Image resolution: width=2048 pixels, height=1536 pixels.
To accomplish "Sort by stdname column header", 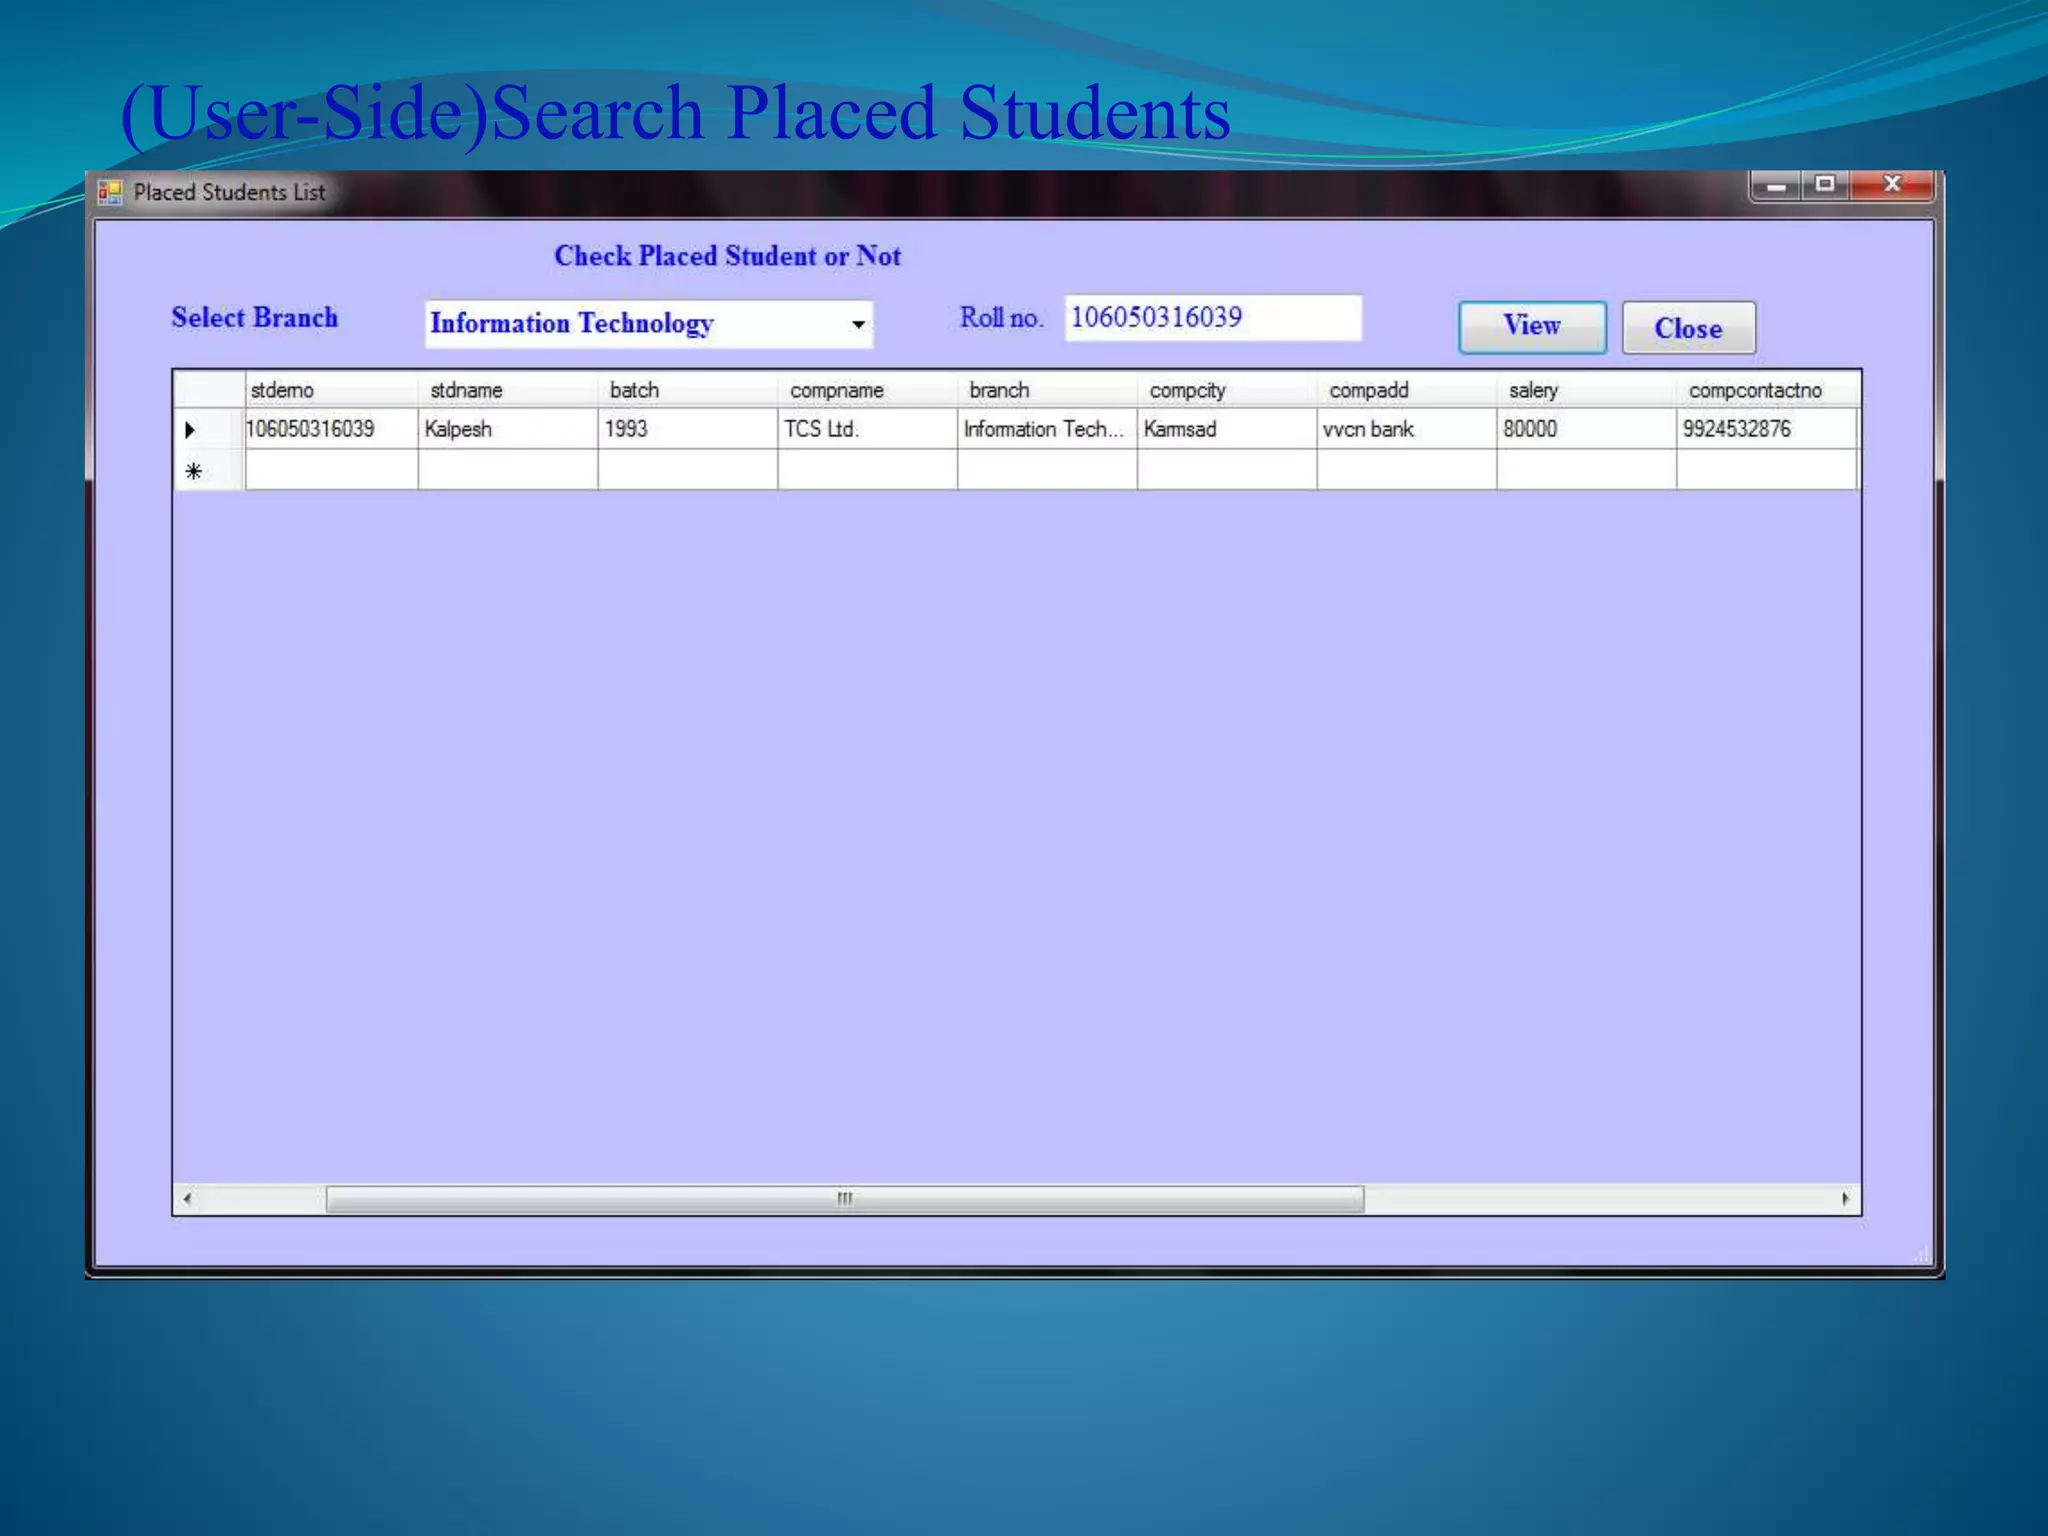I will 508,390.
